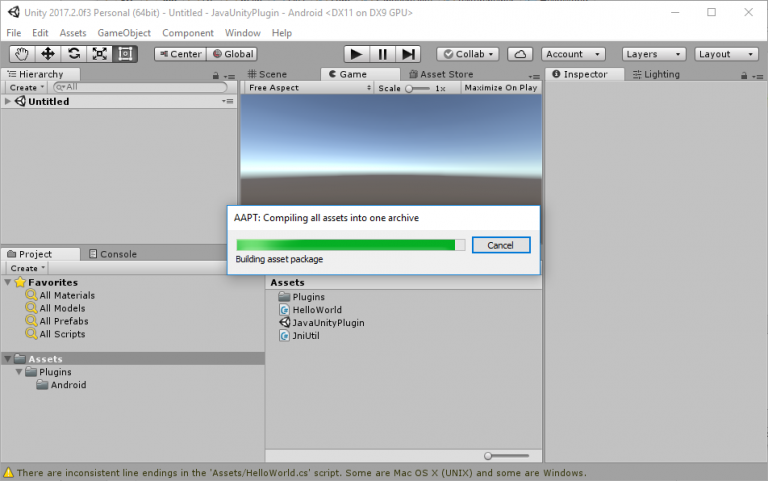
Task: Open the Hierarchy panel options menu
Action: pyautogui.click(x=229, y=76)
